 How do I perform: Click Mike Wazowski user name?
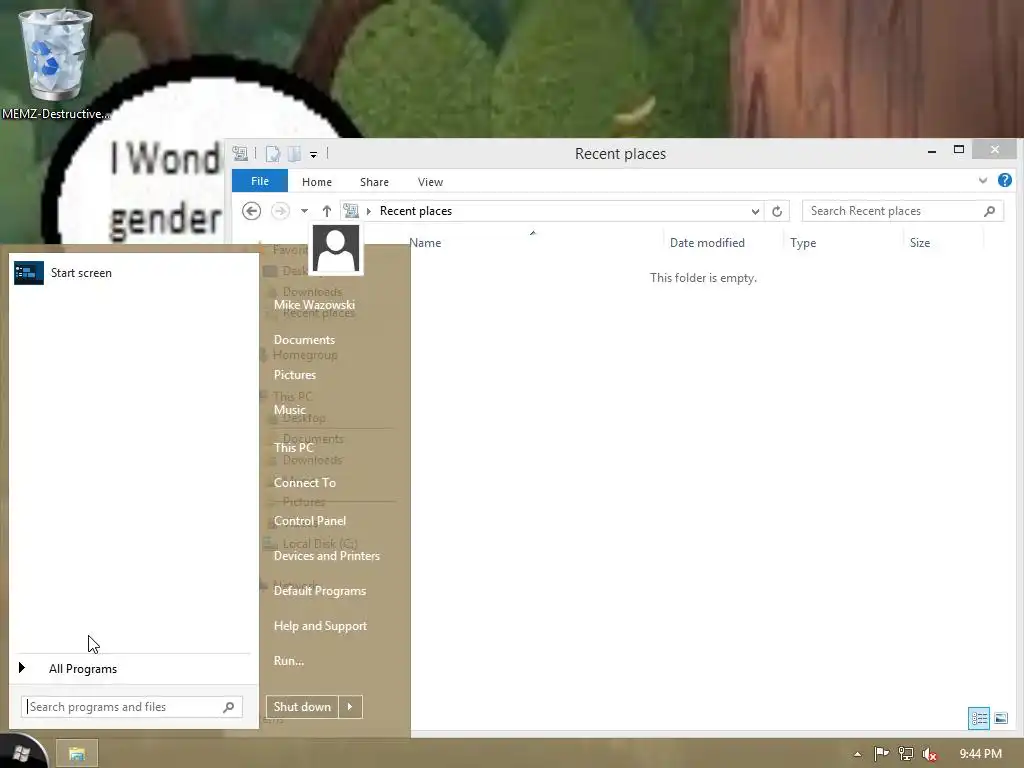[x=314, y=305]
